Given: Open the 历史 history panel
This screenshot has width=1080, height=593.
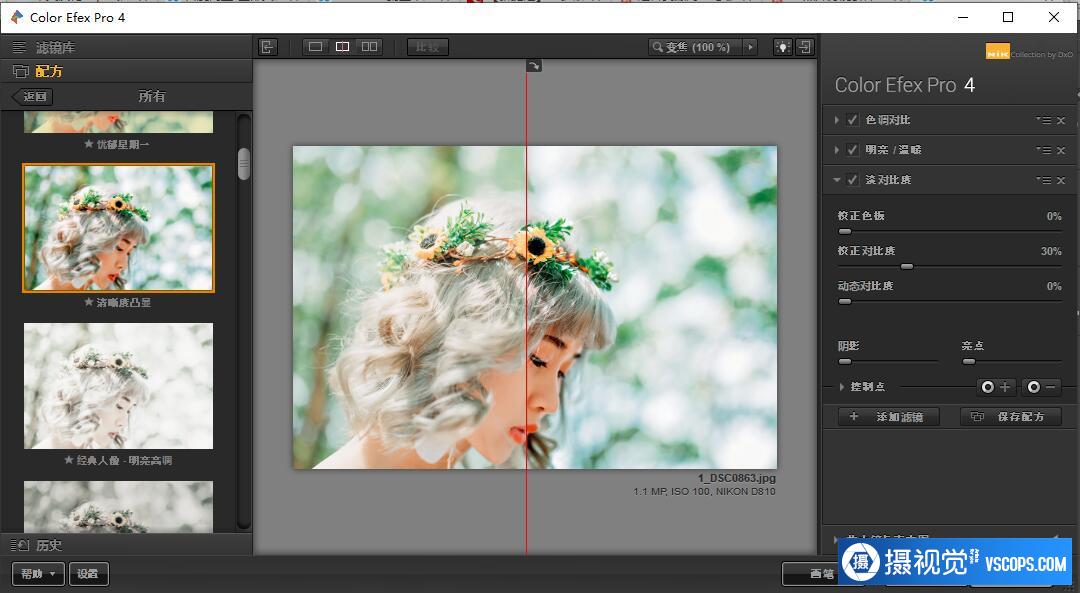Looking at the screenshot, I should 48,545.
